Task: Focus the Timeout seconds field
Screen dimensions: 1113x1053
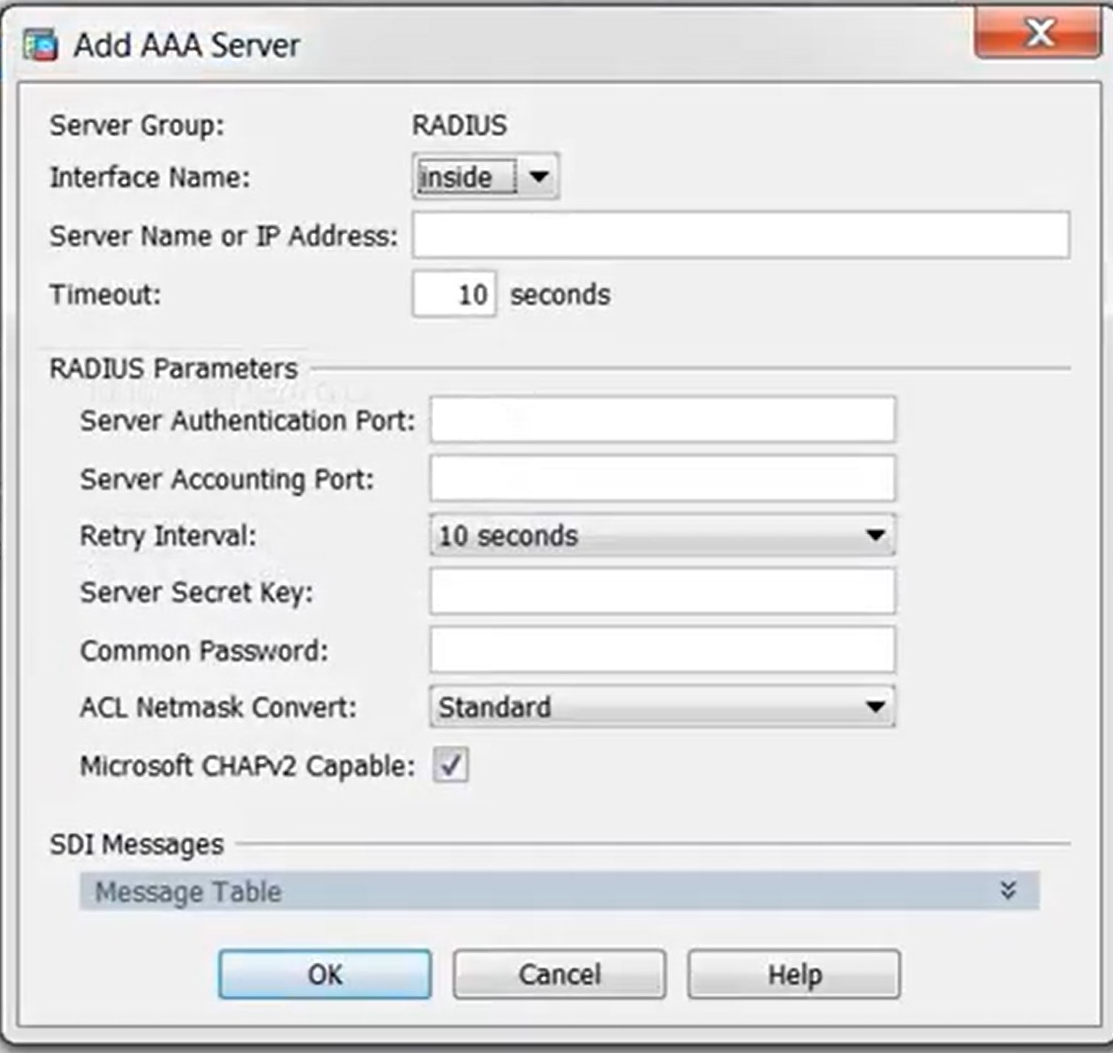Action: 454,296
